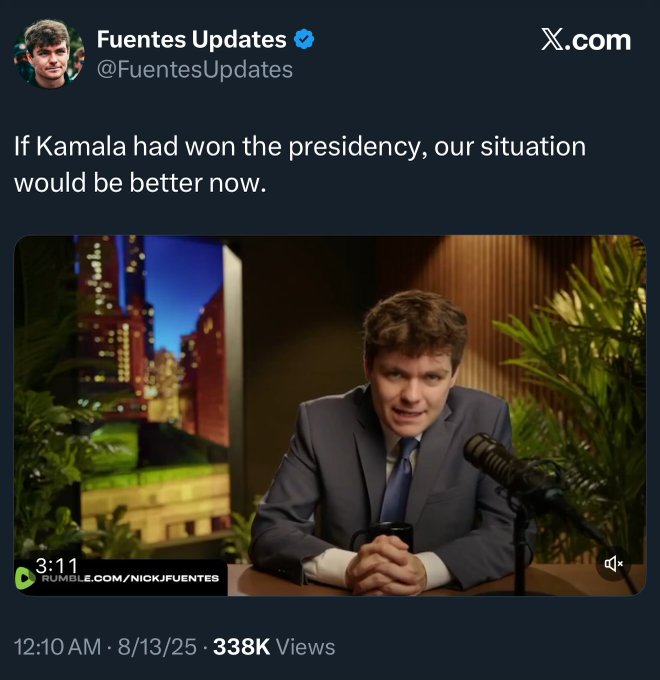The width and height of the screenshot is (660, 680).
Task: Click the speaker's blue necktie in video
Action: 400,480
